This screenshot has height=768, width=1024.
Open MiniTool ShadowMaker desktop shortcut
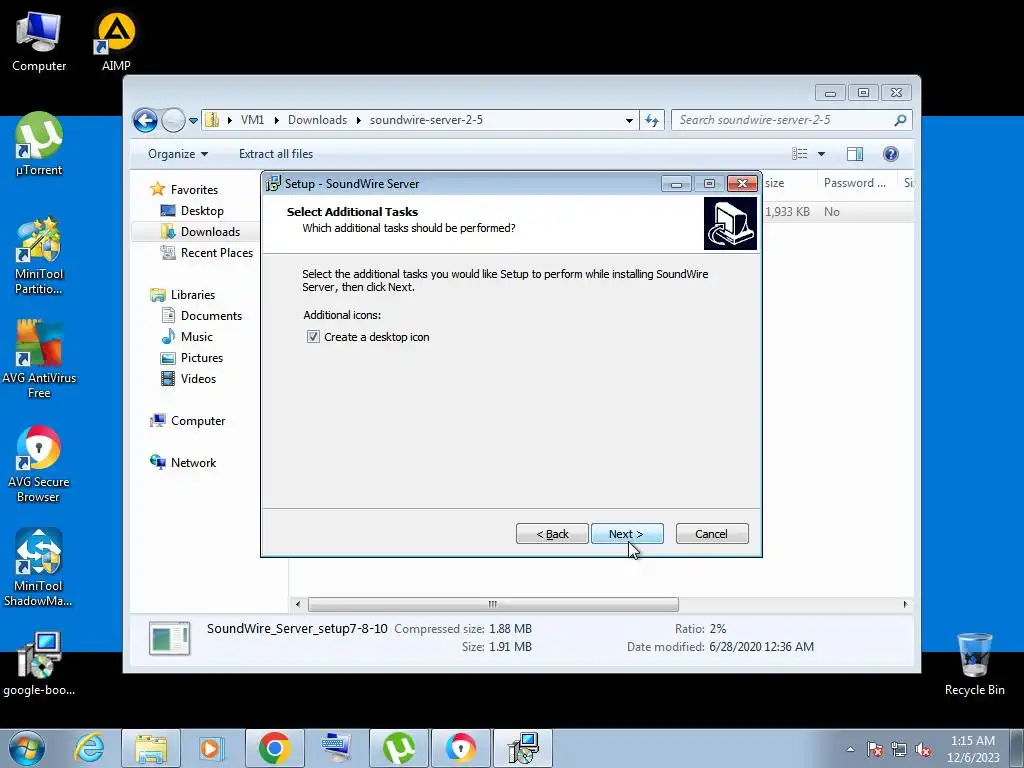(39, 568)
